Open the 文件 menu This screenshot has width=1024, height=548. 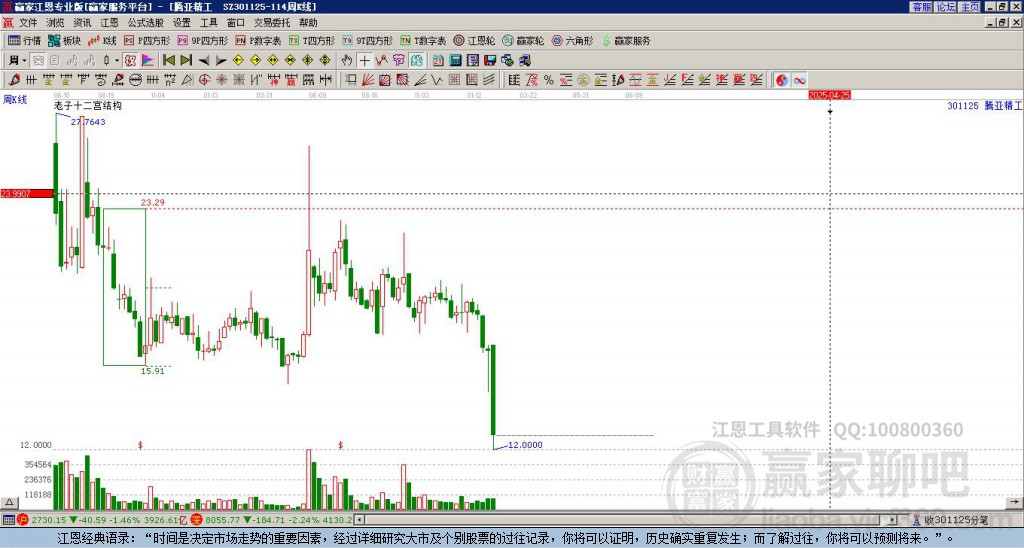tap(28, 23)
